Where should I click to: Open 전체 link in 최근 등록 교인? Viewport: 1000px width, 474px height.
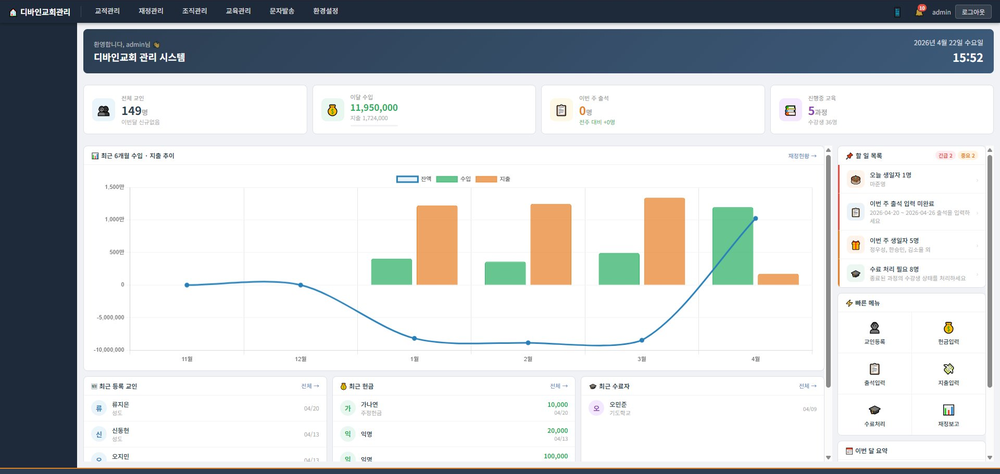click(310, 386)
